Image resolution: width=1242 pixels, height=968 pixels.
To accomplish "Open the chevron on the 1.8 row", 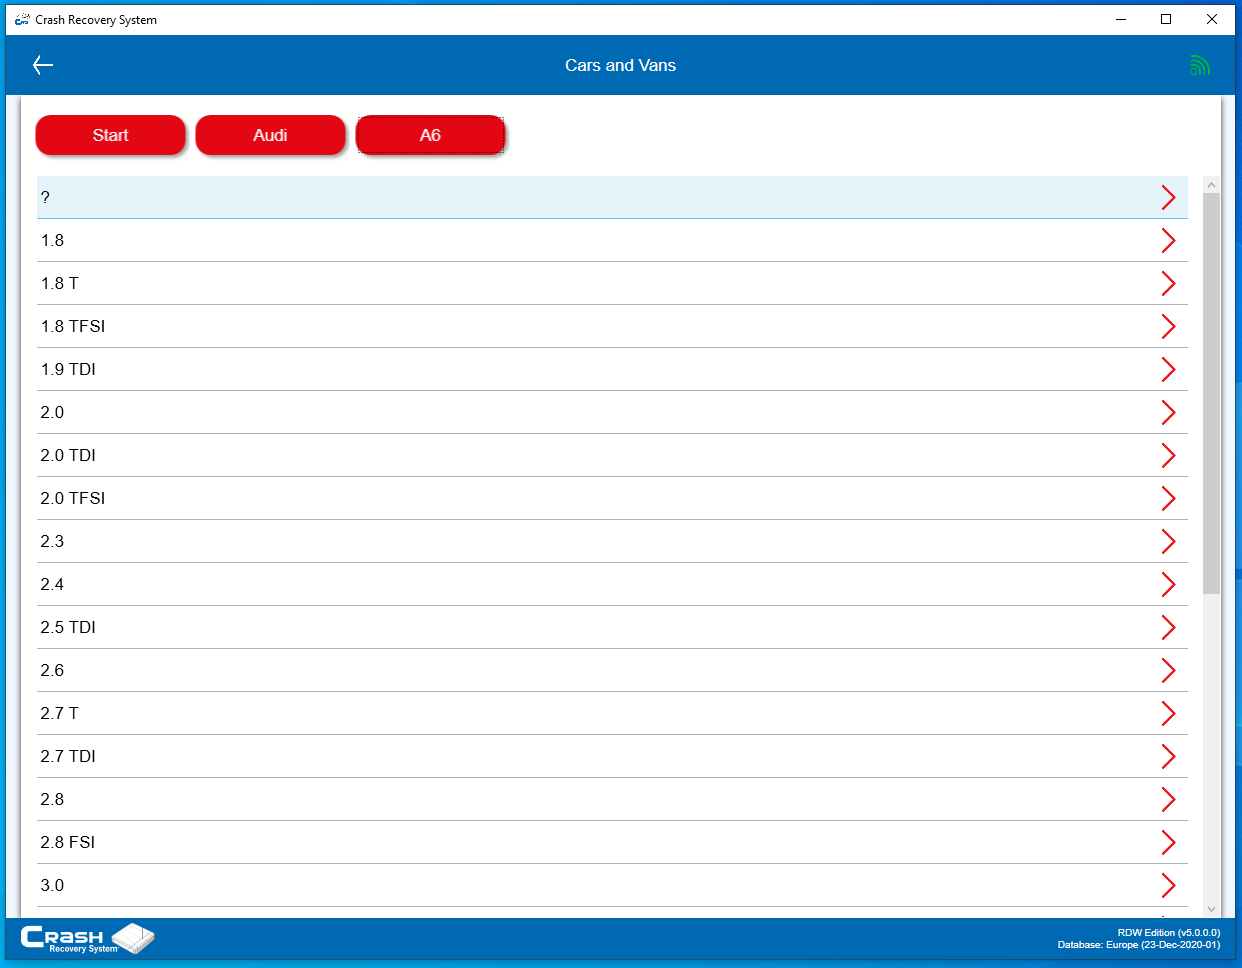I will click(x=1168, y=240).
